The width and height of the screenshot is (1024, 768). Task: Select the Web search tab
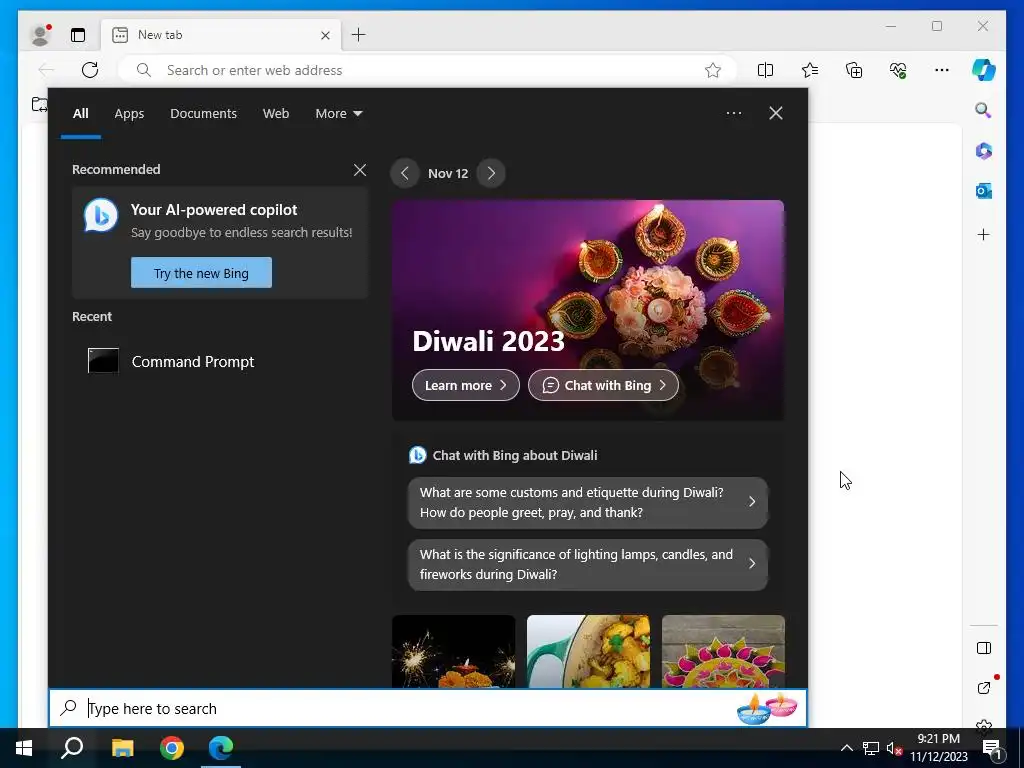276,114
